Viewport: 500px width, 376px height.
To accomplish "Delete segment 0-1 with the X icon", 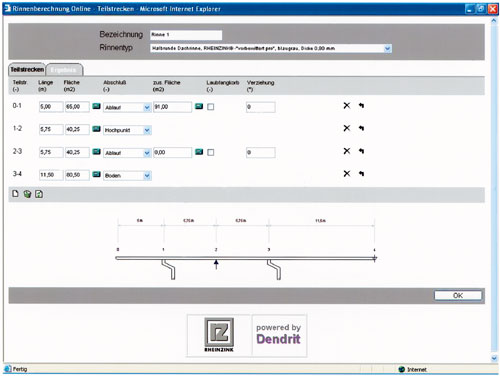I will pos(347,105).
